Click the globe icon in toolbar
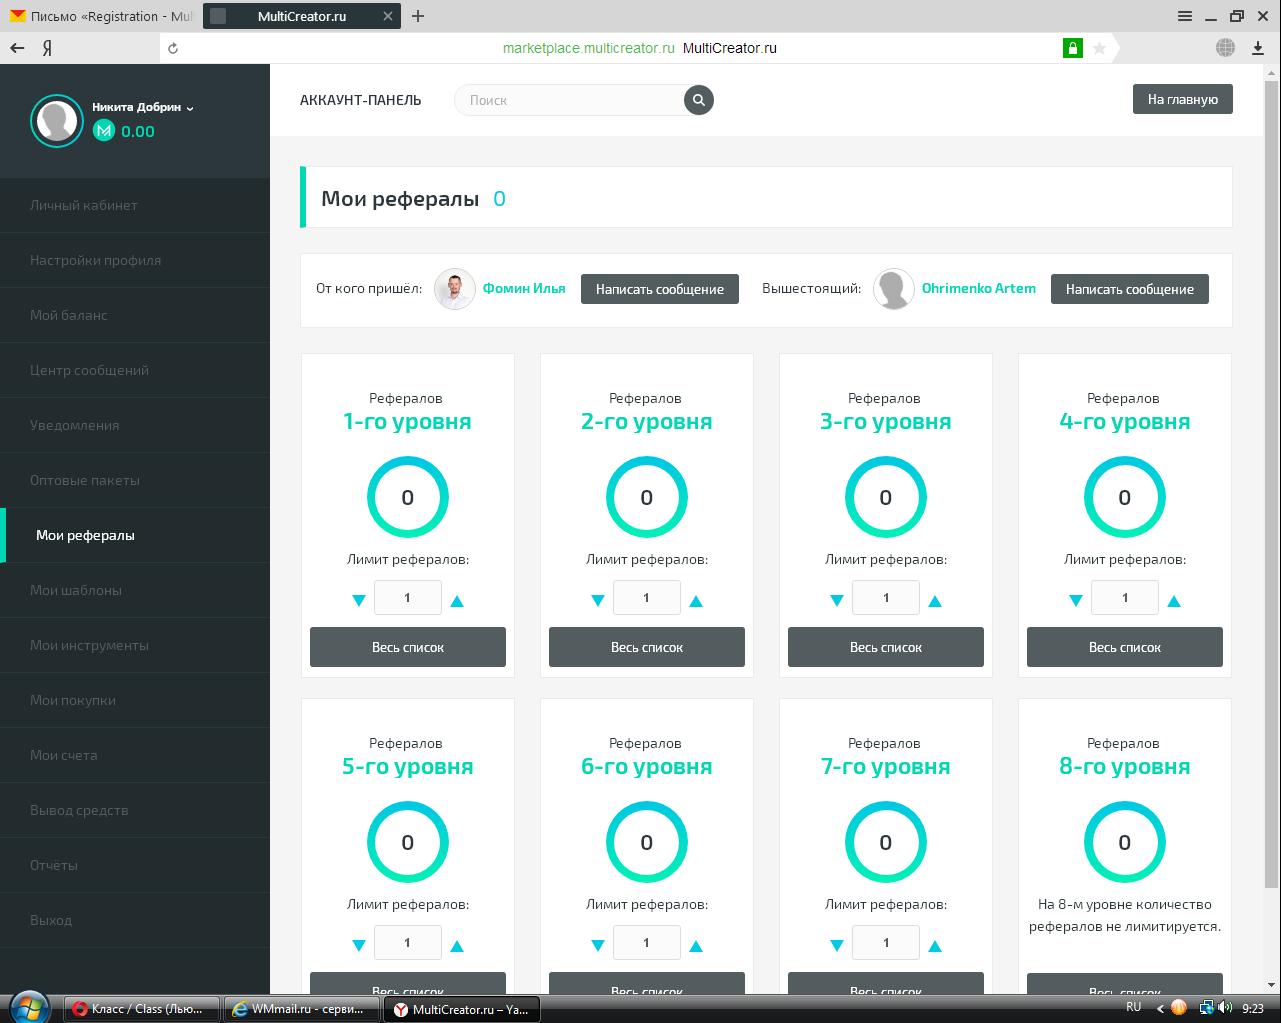The height and width of the screenshot is (1023, 1281). click(x=1225, y=48)
